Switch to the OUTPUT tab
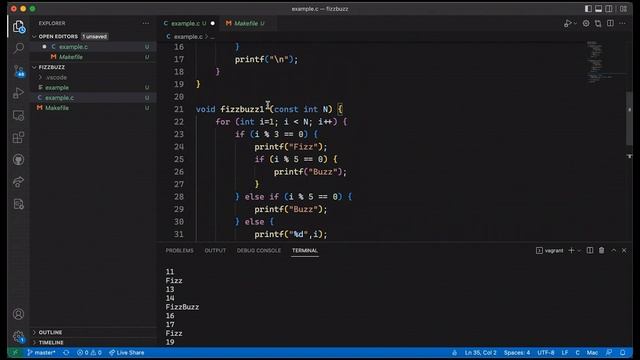The image size is (640, 360). [215, 250]
